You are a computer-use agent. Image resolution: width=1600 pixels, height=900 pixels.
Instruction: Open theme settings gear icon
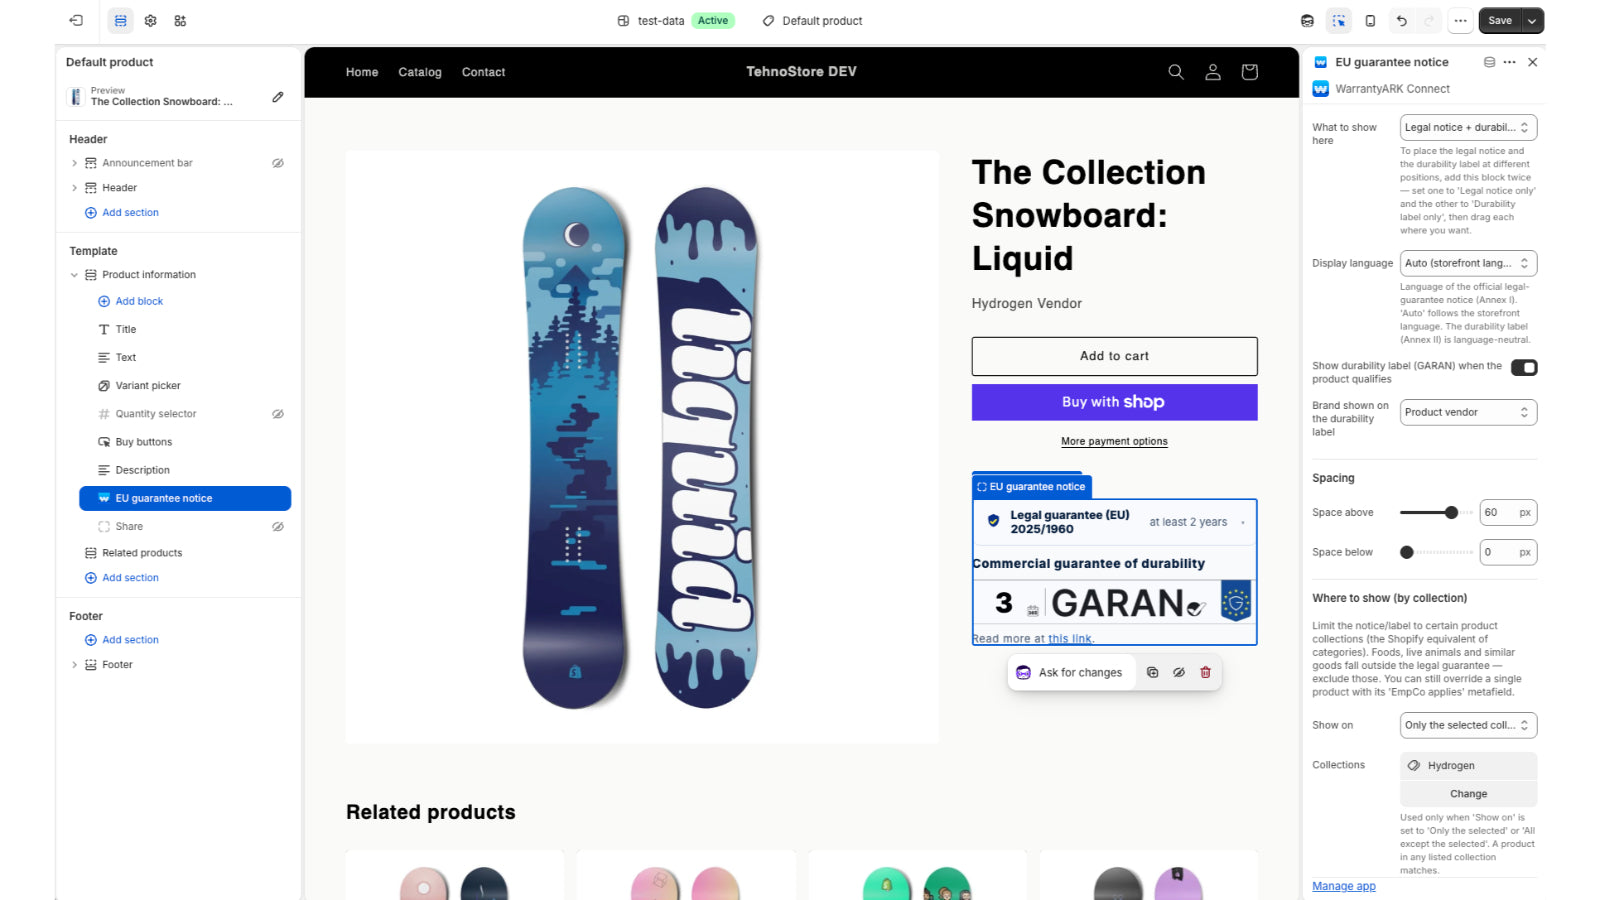point(150,20)
